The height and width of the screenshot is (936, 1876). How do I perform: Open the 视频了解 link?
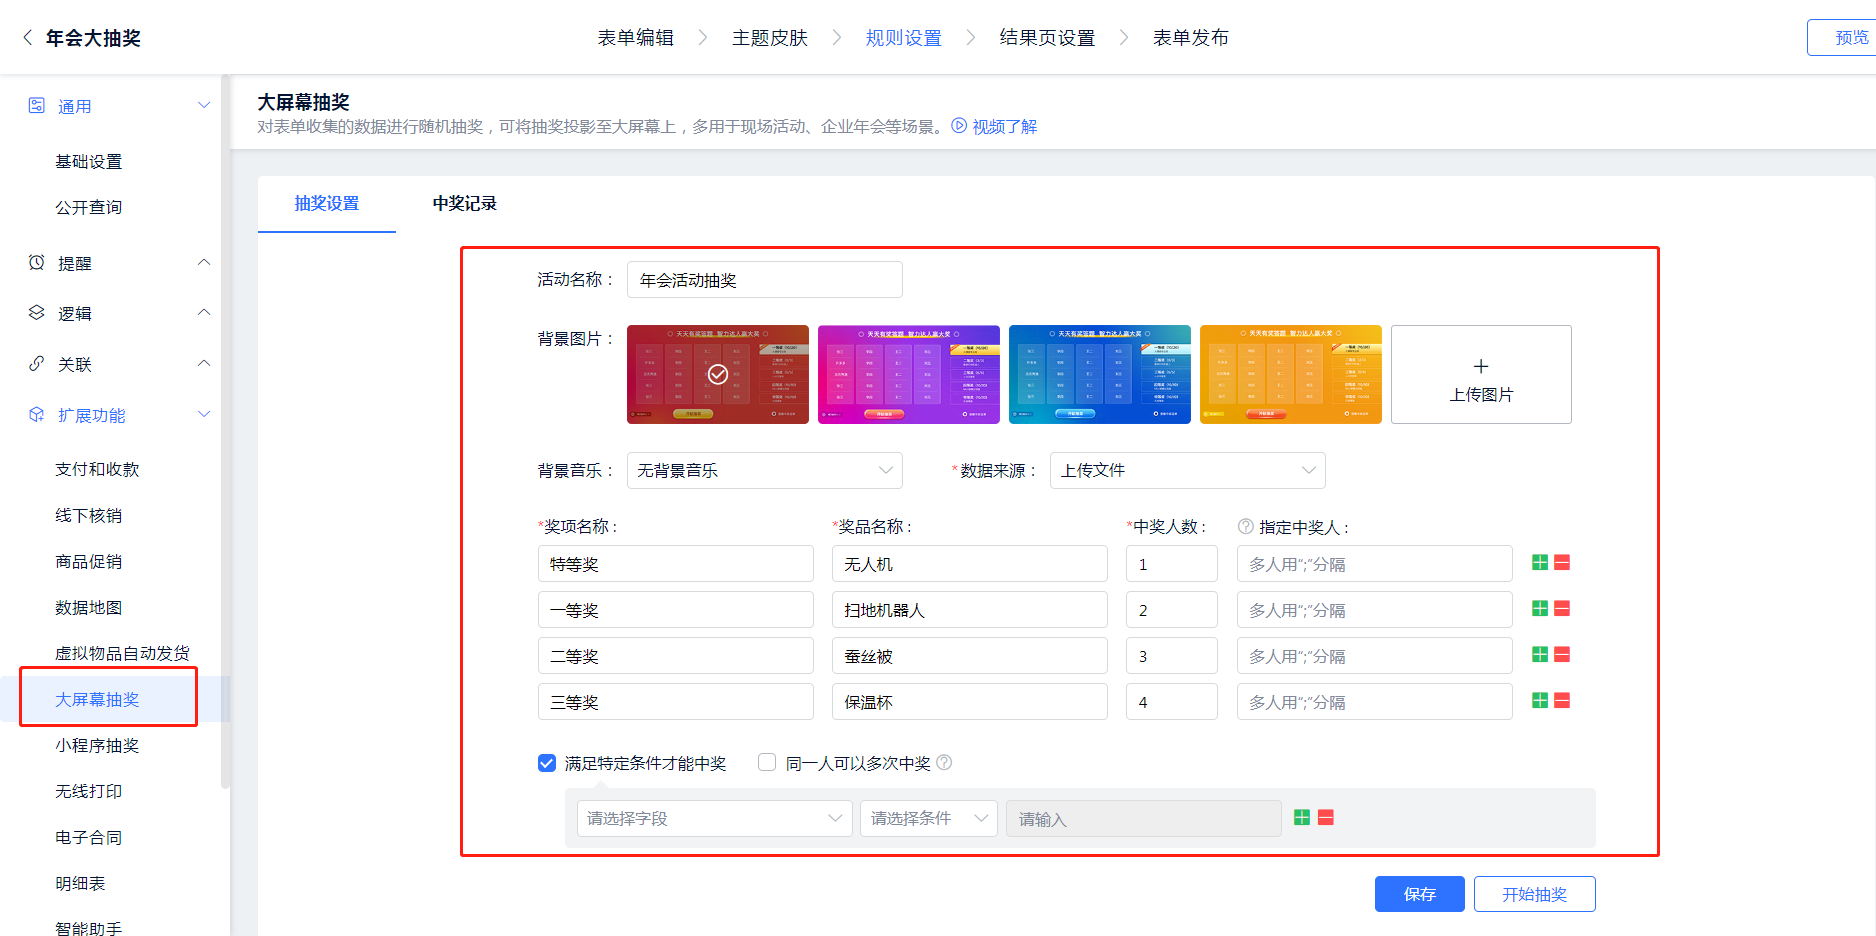pyautogui.click(x=1005, y=127)
